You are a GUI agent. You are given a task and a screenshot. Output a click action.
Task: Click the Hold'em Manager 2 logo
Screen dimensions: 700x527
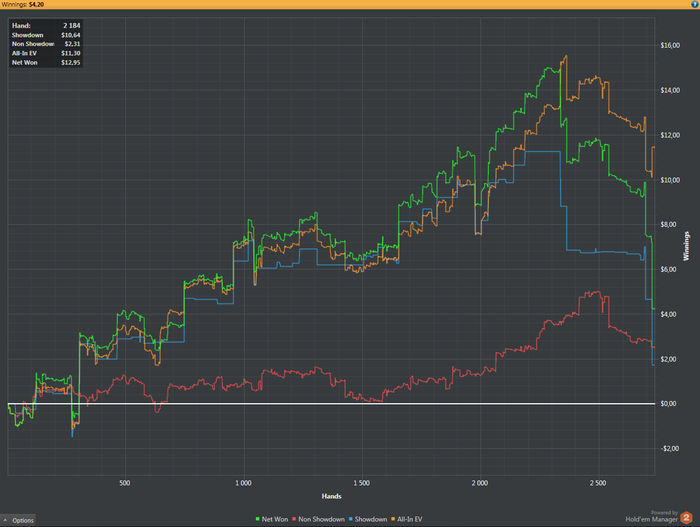(x=686, y=518)
